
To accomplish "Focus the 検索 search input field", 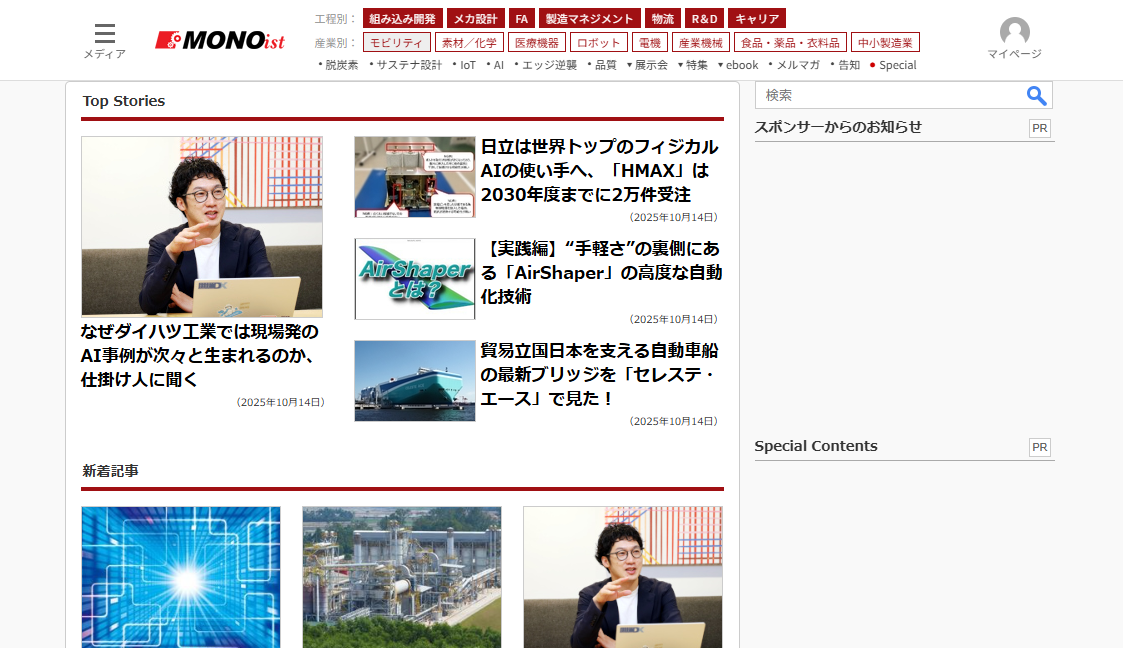I will (890, 96).
